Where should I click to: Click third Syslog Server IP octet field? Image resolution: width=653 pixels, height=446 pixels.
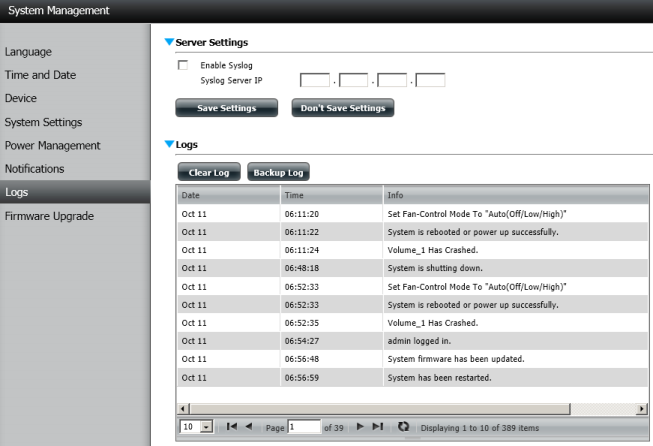(x=392, y=80)
